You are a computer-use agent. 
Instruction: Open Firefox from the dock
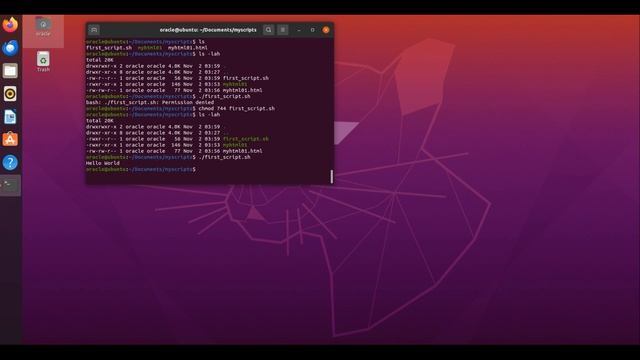point(10,24)
